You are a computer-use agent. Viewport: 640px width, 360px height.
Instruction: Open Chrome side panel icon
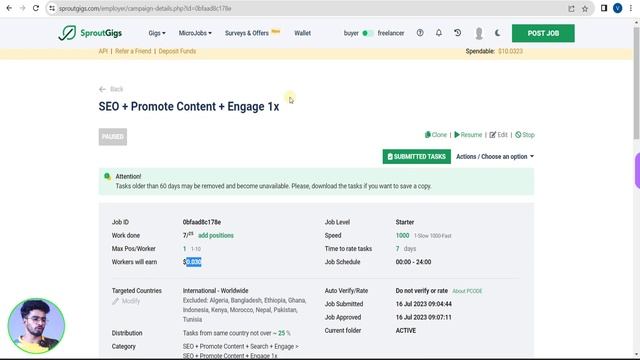pos(604,8)
